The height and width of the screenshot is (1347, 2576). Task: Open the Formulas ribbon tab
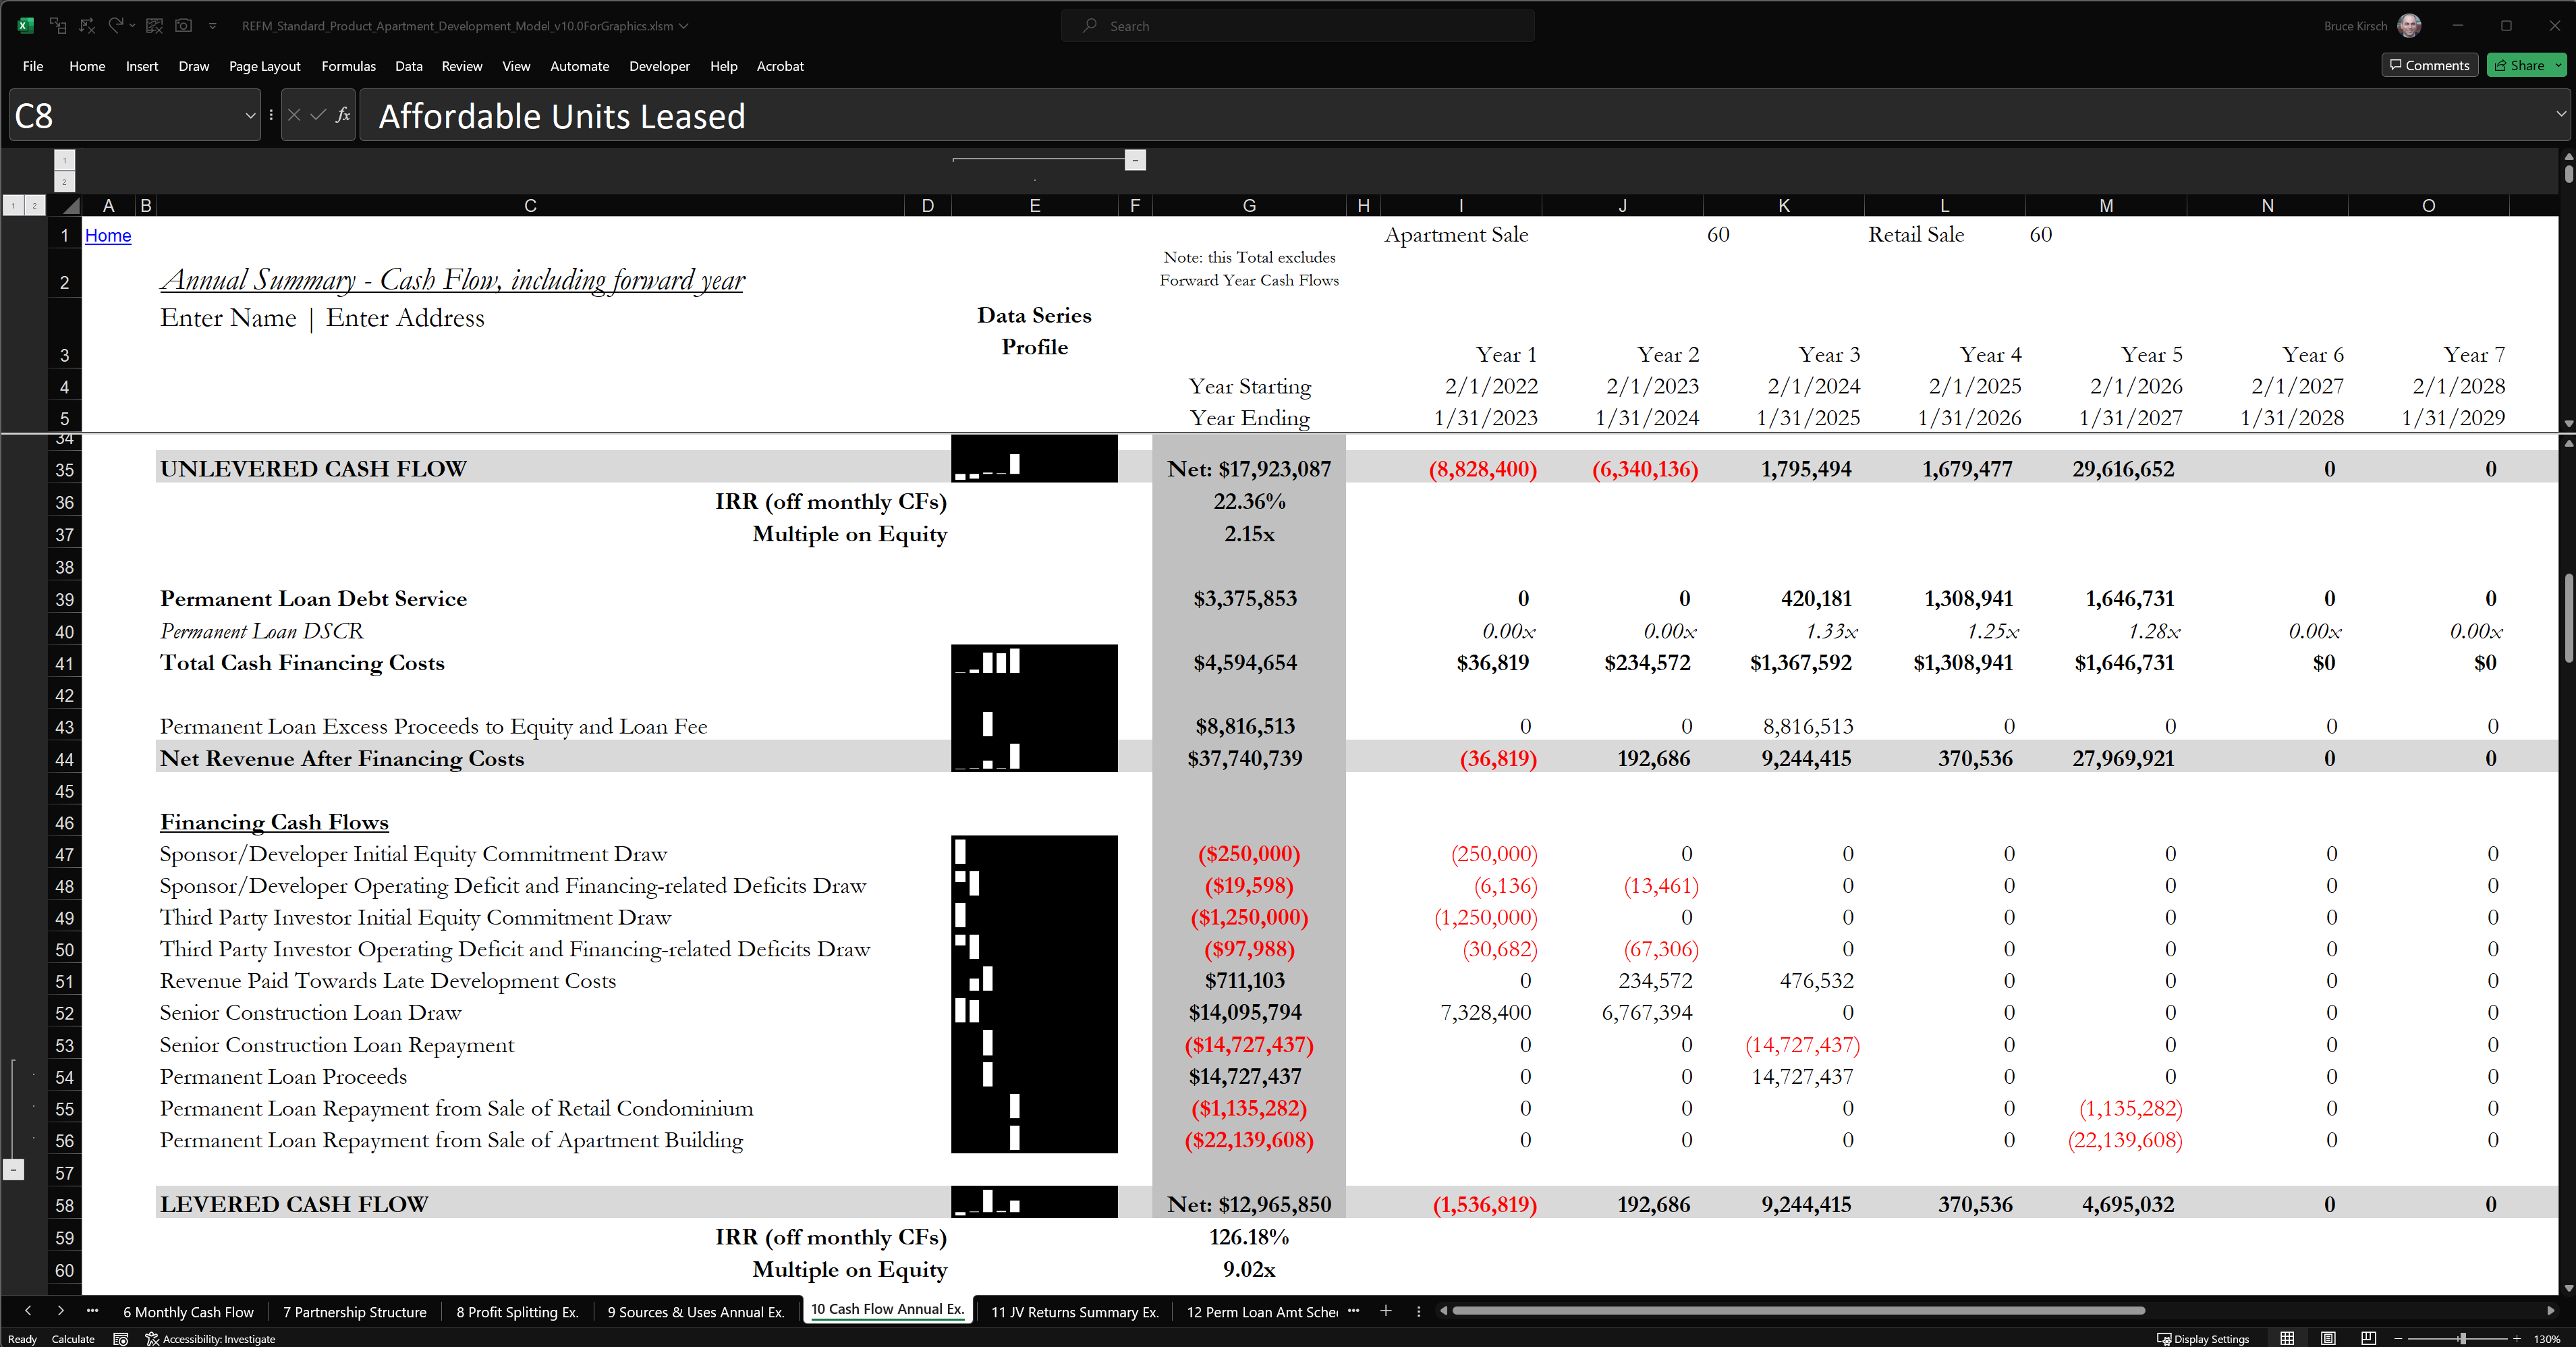point(348,66)
